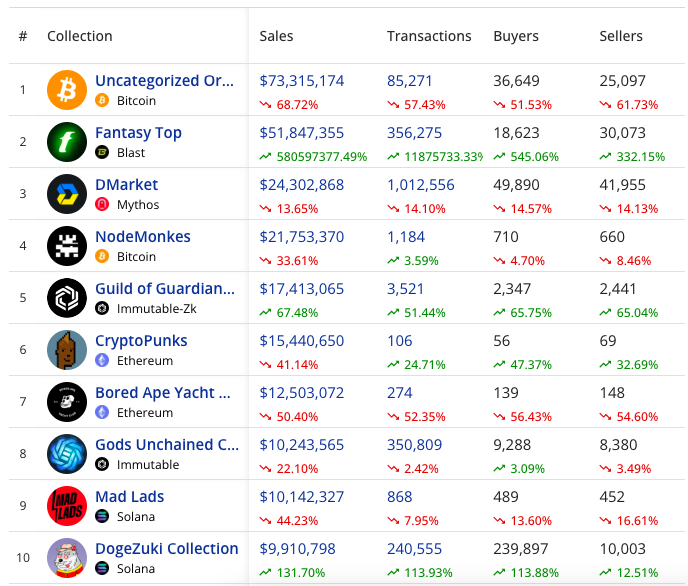688x586 pixels.
Task: Click the 1,012,556 transactions value
Action: tap(420, 185)
